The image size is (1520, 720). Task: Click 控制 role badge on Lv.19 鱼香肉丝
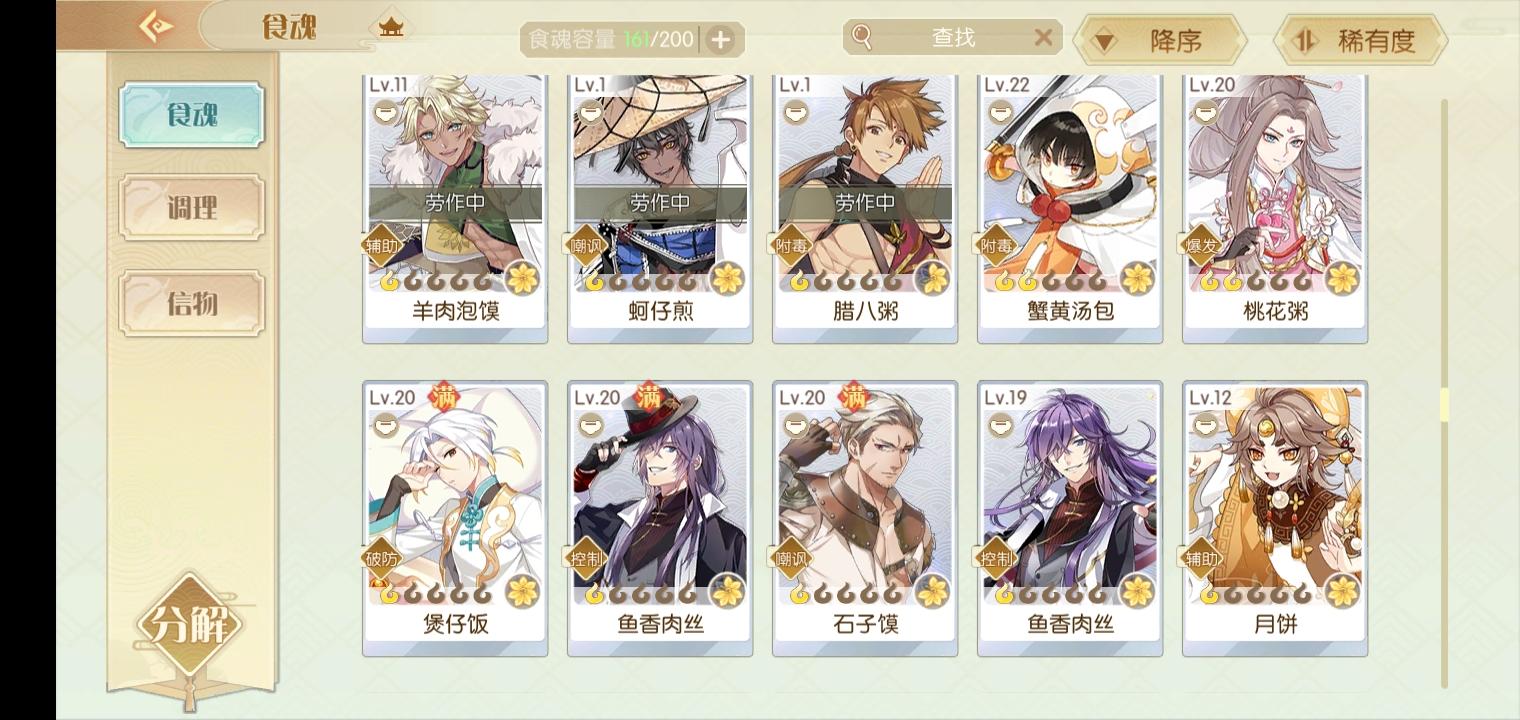(x=996, y=559)
